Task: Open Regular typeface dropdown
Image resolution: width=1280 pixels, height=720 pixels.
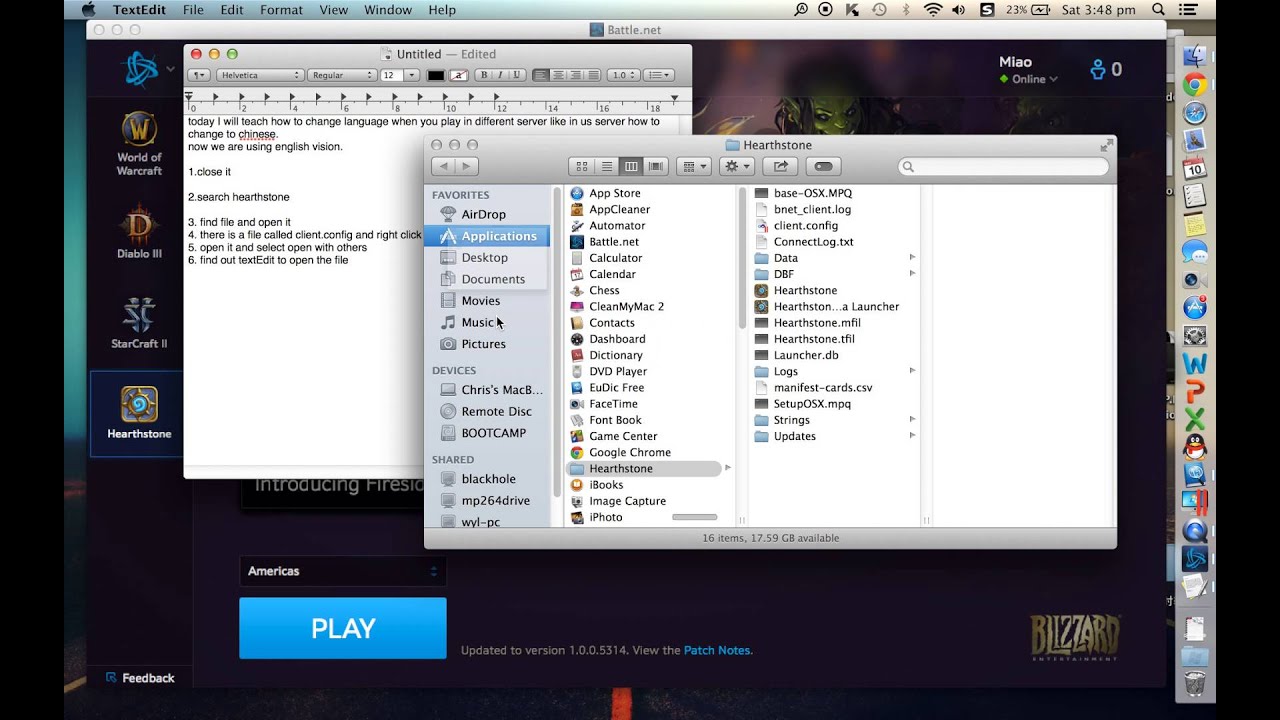Action: pos(342,75)
